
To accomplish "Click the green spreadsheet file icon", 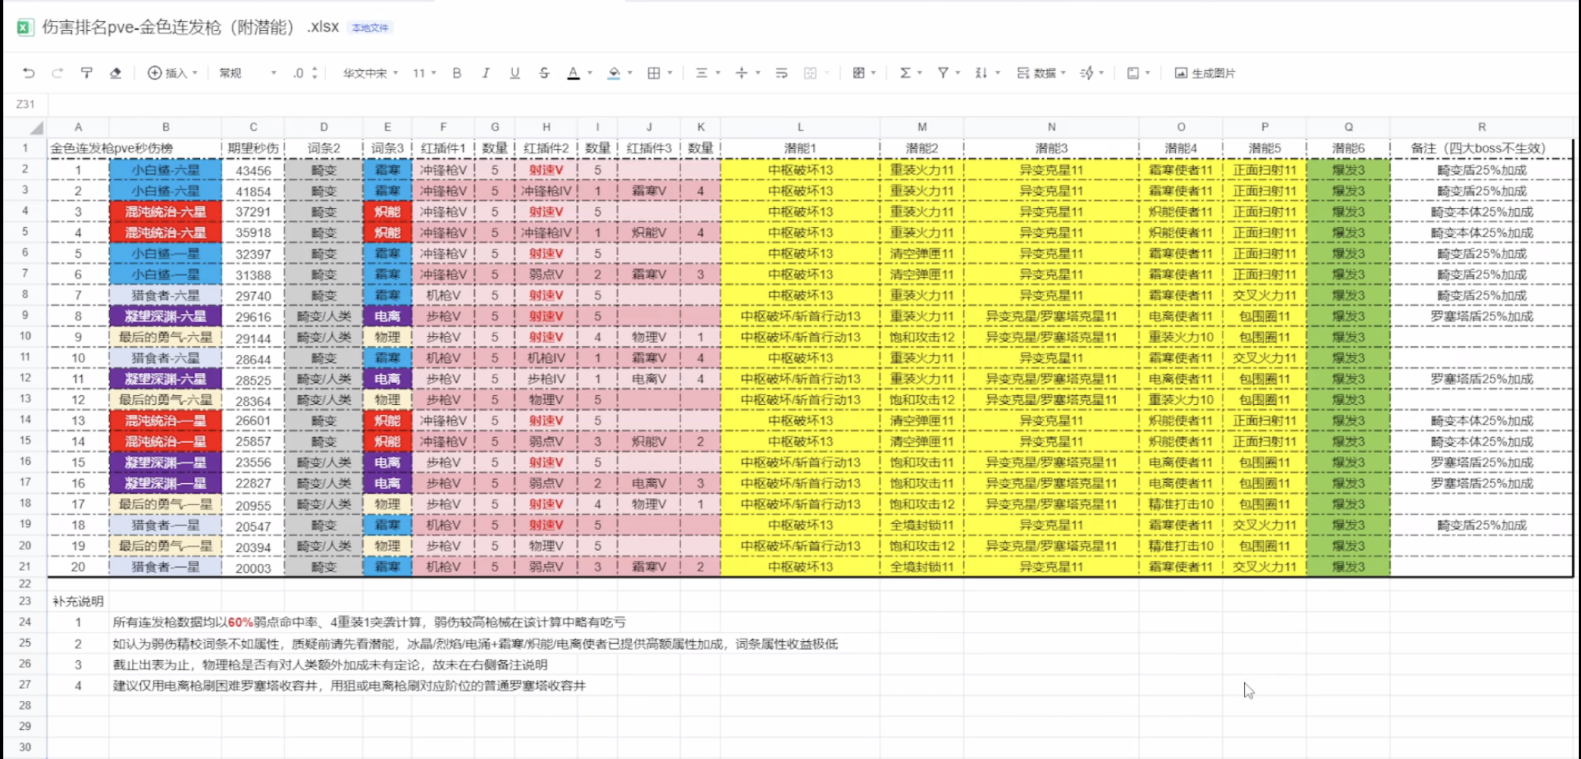I will click(x=25, y=27).
